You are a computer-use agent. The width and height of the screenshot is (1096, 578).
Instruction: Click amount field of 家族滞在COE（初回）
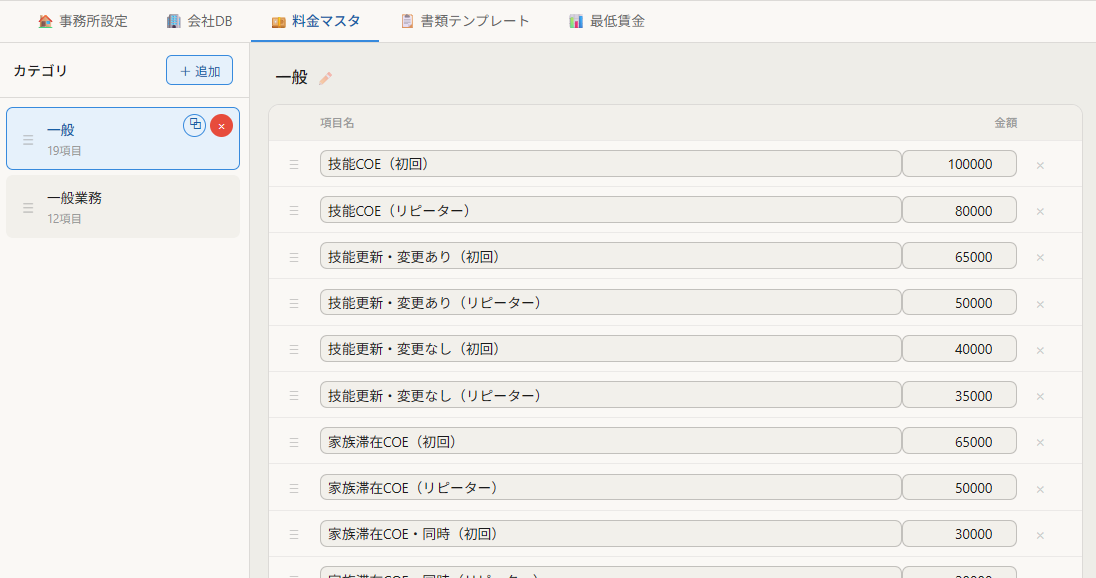tap(959, 441)
